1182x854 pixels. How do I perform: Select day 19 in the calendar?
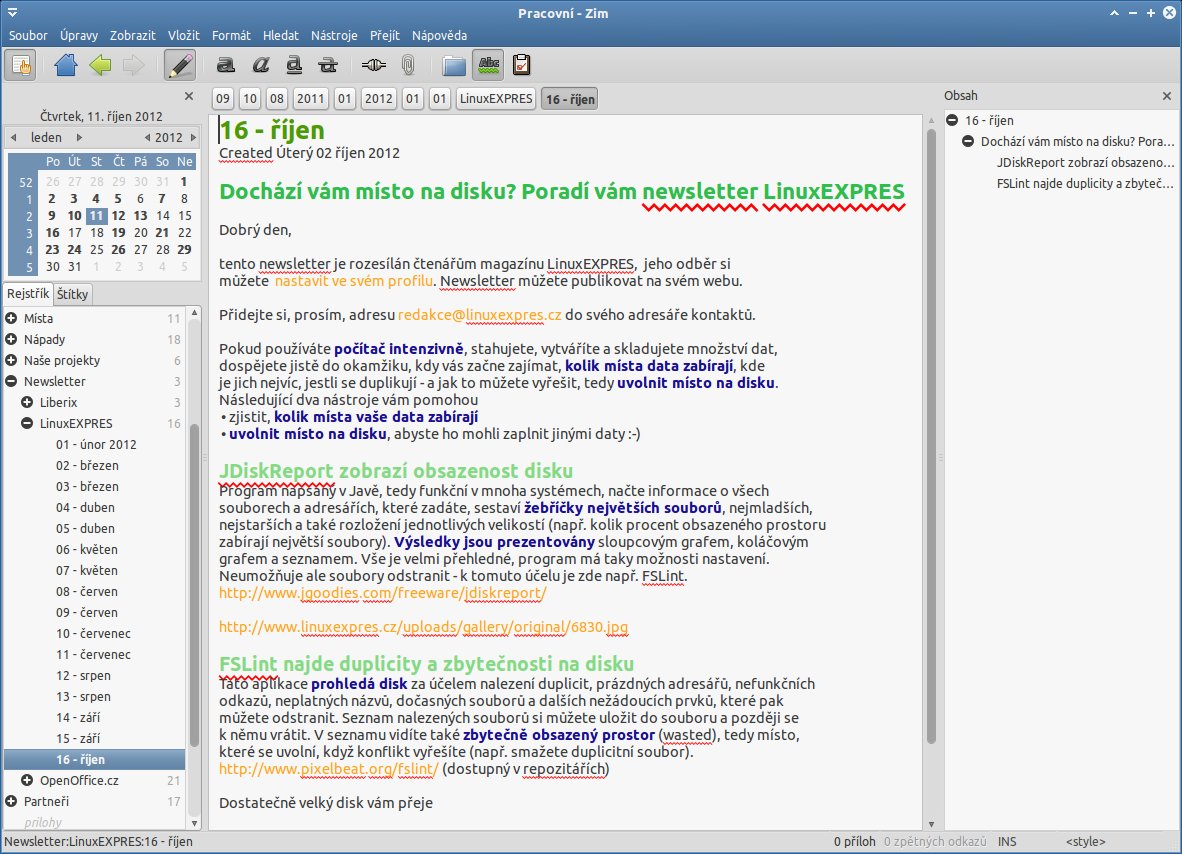pos(118,232)
